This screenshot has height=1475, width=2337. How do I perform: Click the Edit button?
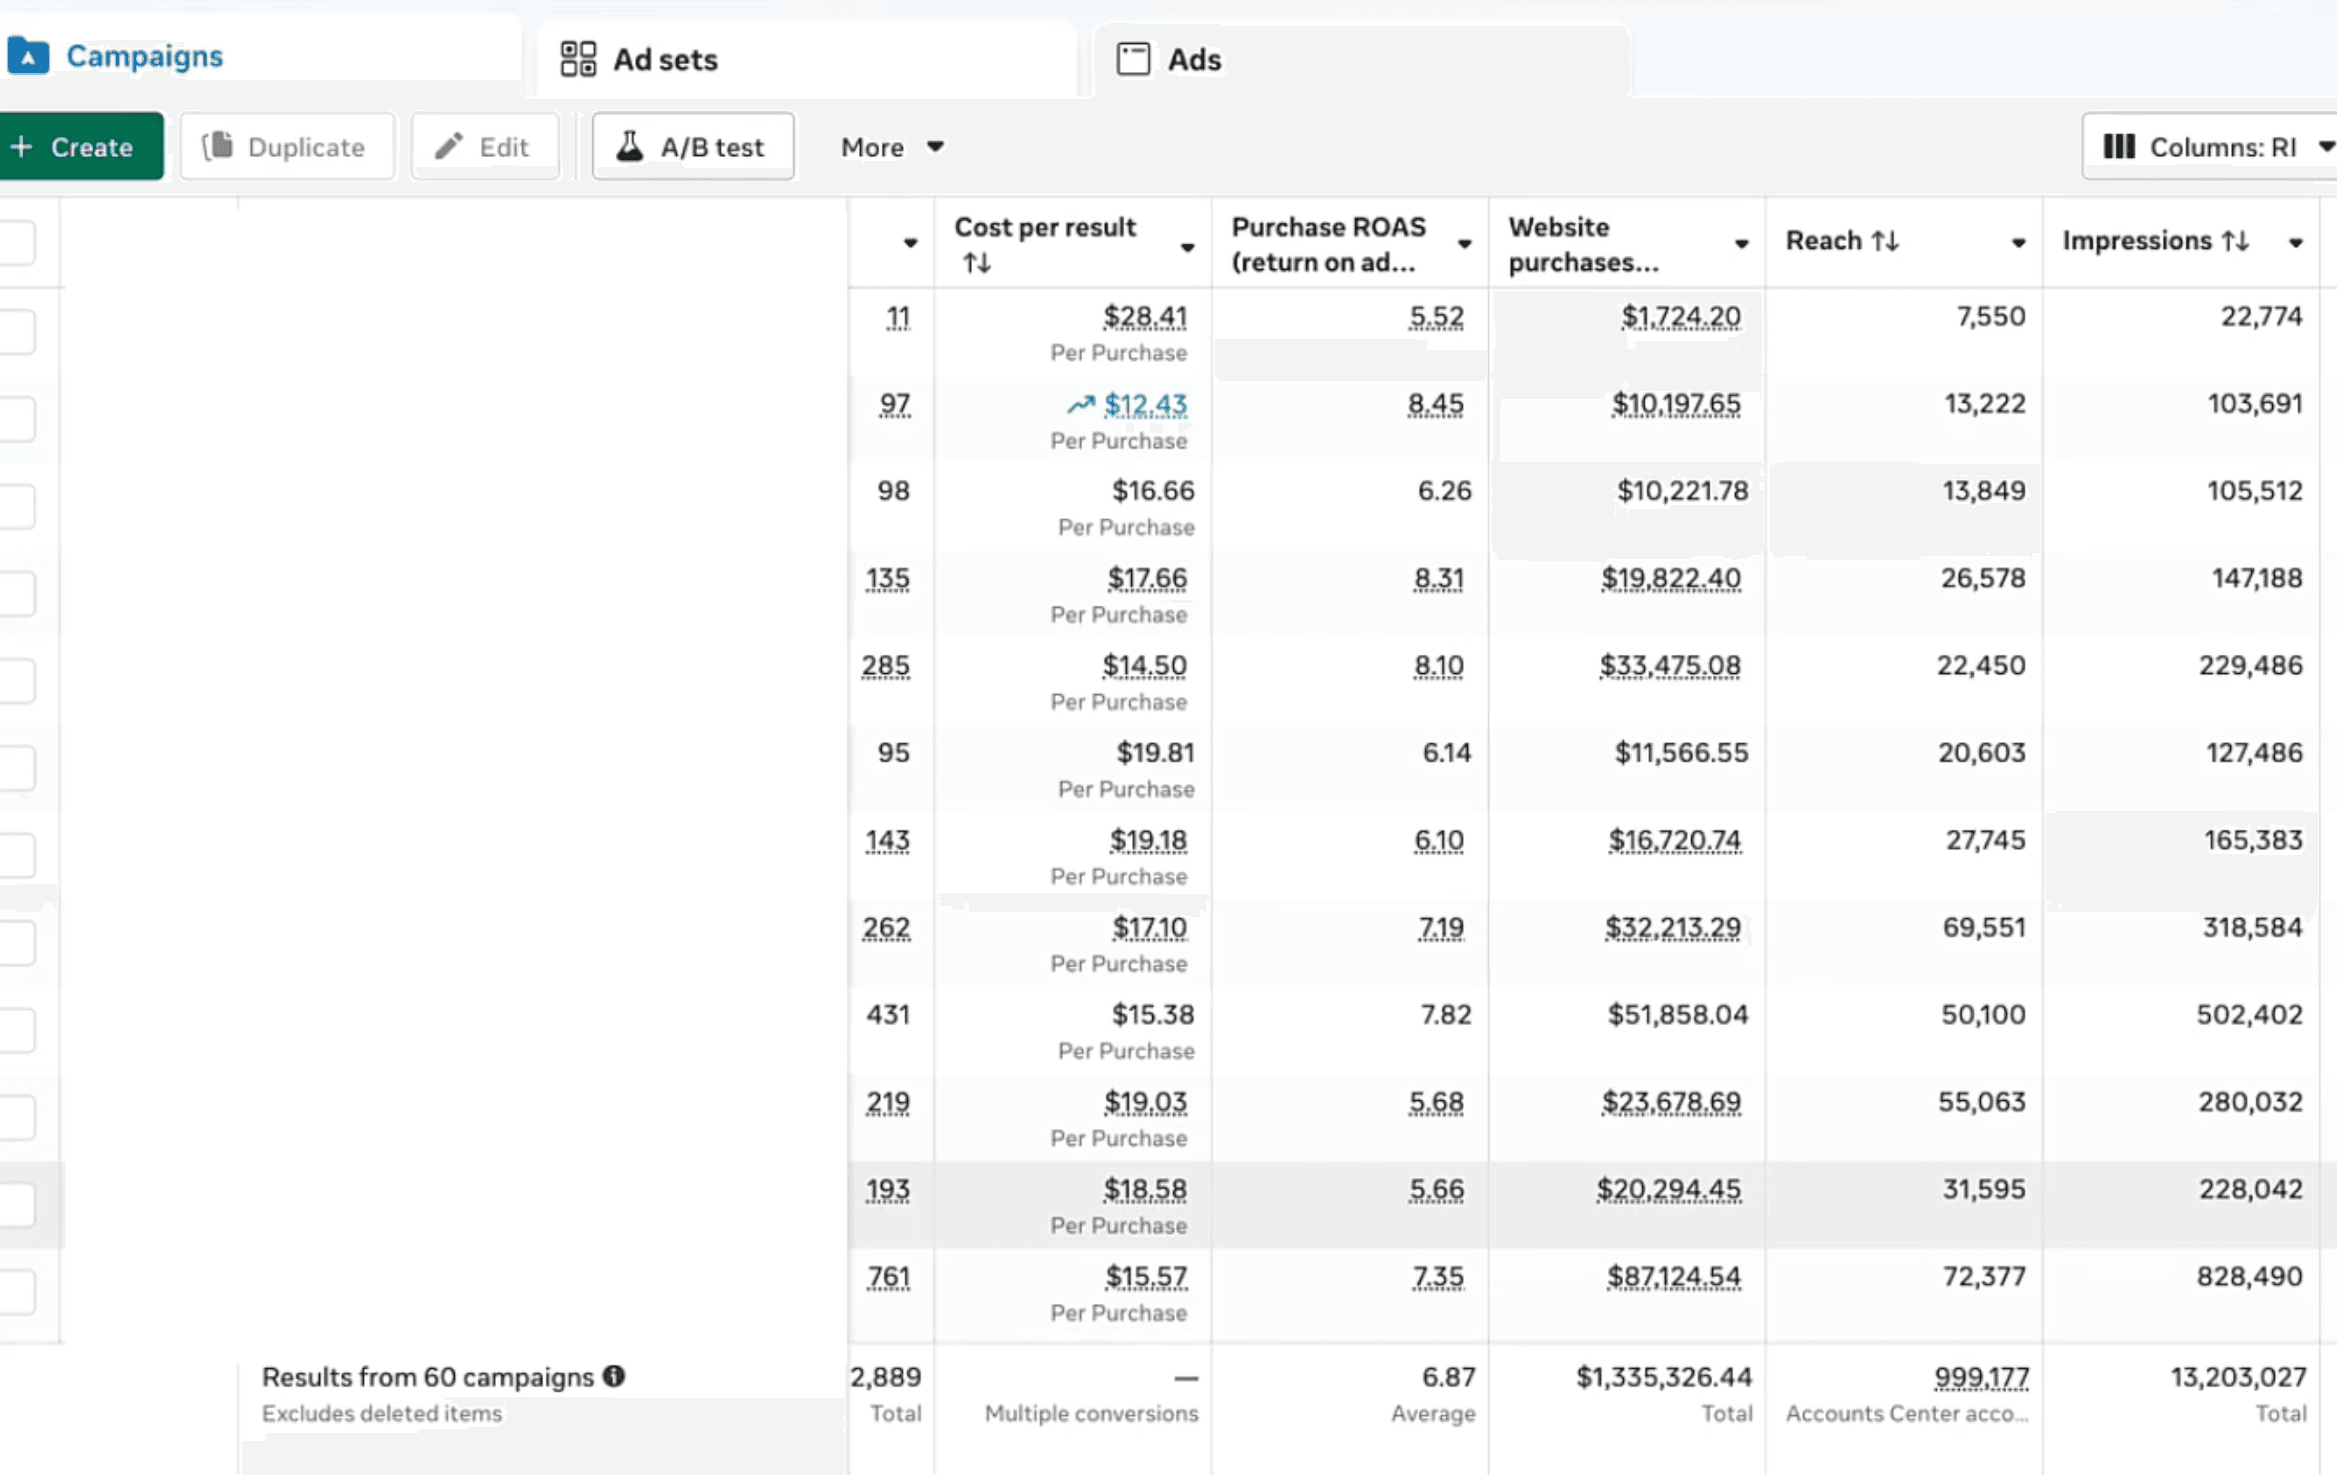485,147
